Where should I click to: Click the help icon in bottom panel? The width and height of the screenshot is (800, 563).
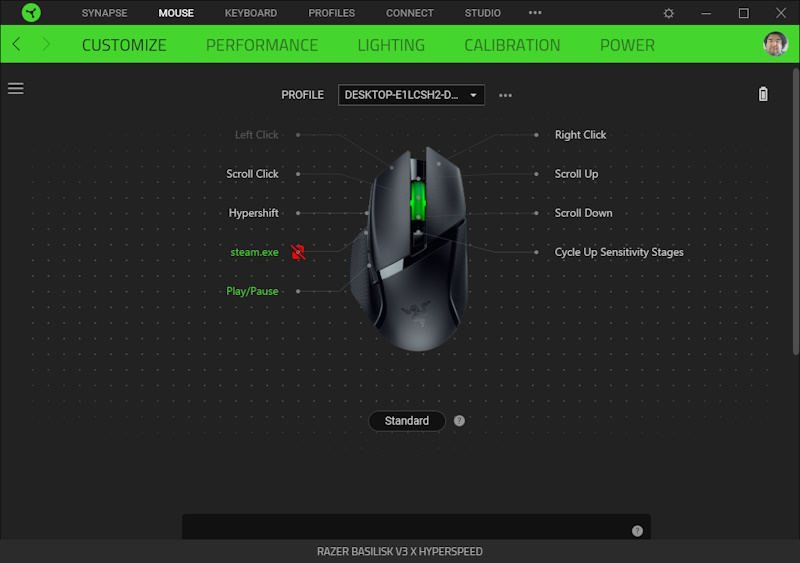637,531
